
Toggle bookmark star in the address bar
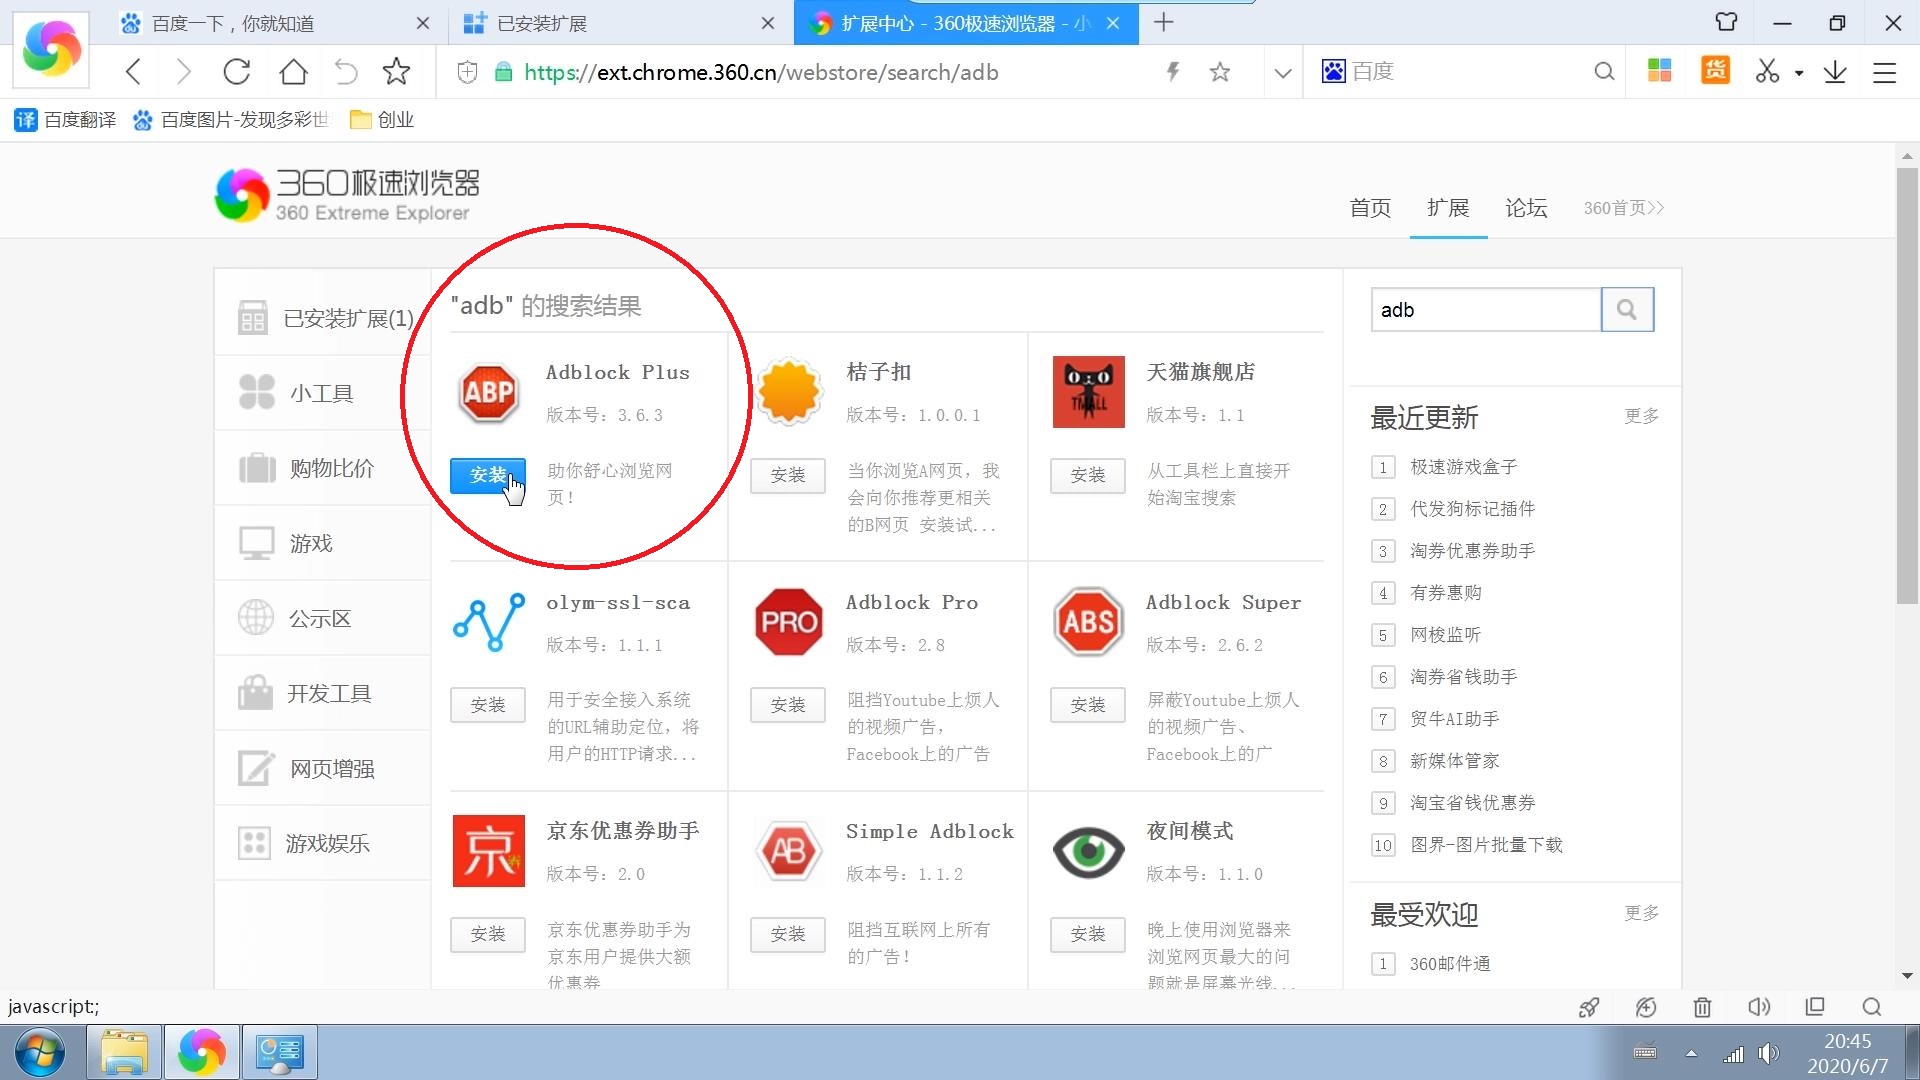[1220, 71]
